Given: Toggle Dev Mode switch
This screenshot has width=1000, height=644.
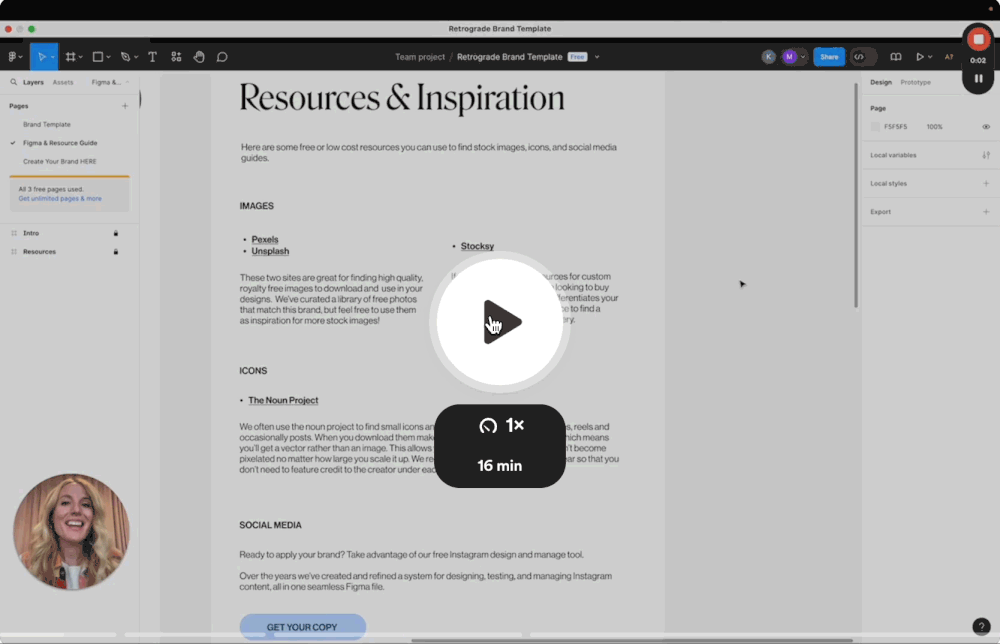Looking at the screenshot, I should tap(863, 57).
